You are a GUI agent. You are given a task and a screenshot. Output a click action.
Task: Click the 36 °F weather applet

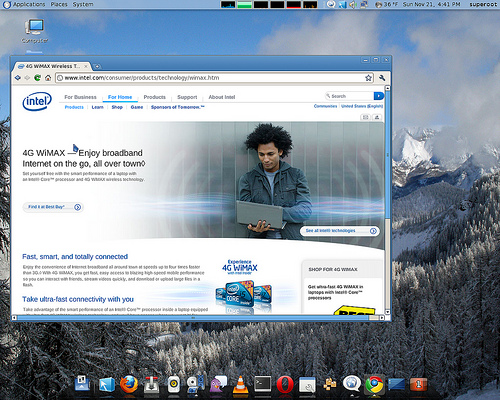coord(387,4)
